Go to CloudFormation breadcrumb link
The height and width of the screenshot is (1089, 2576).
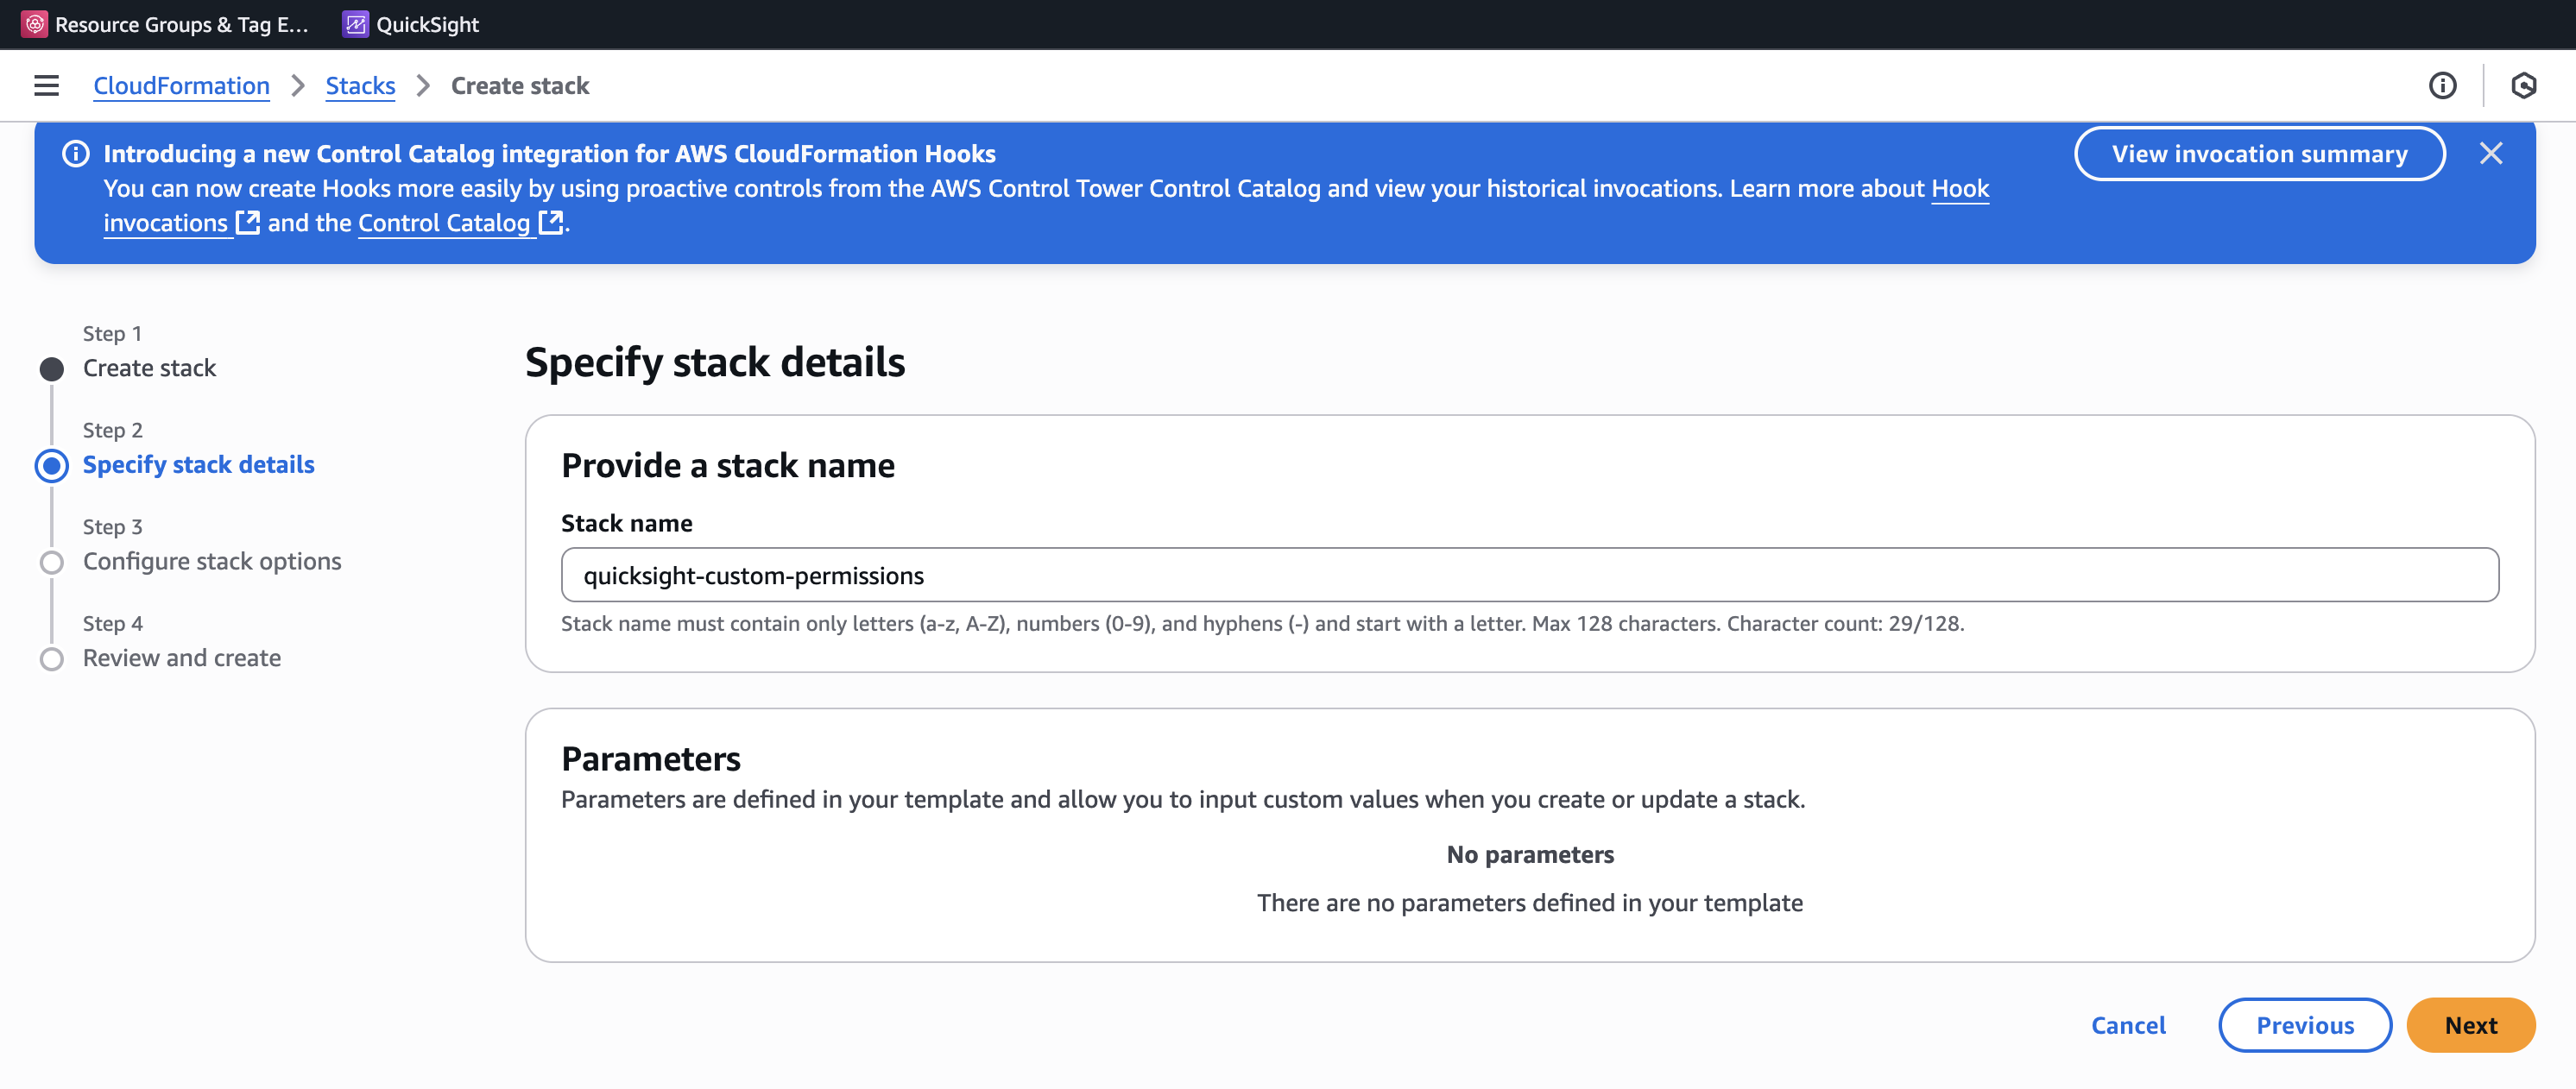pos(181,86)
